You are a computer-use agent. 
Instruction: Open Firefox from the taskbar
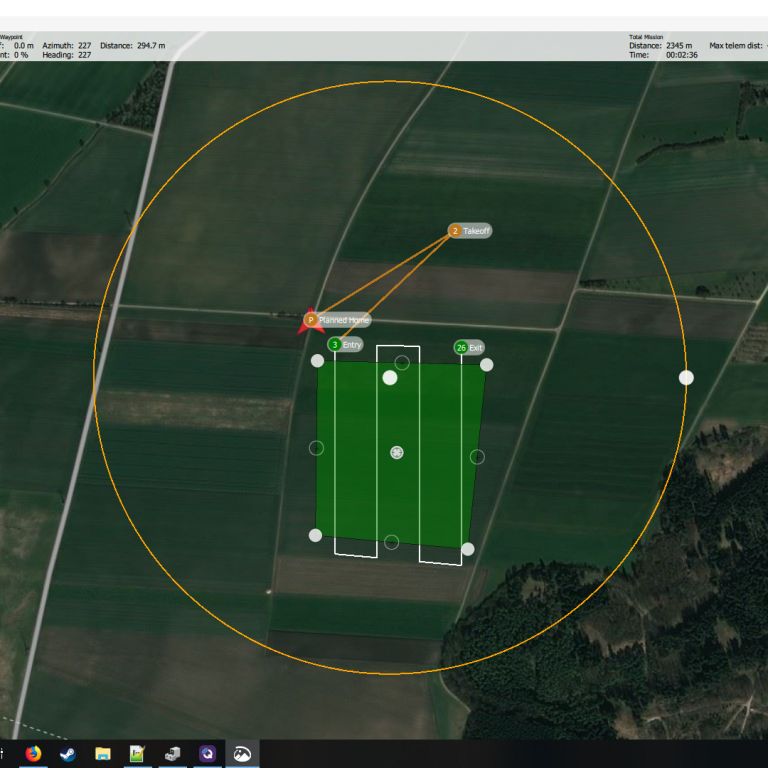coord(33,753)
